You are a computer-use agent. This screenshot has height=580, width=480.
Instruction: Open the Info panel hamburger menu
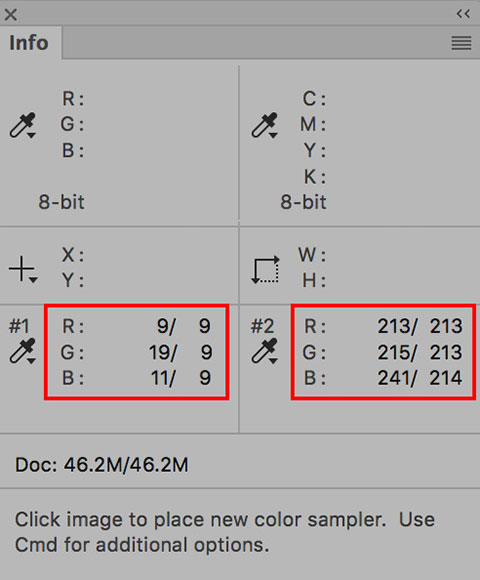click(x=461, y=43)
